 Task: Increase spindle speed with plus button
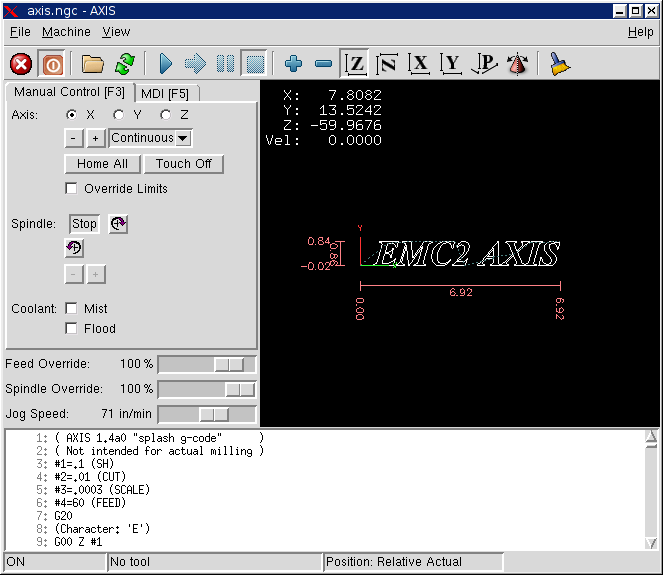tap(96, 274)
